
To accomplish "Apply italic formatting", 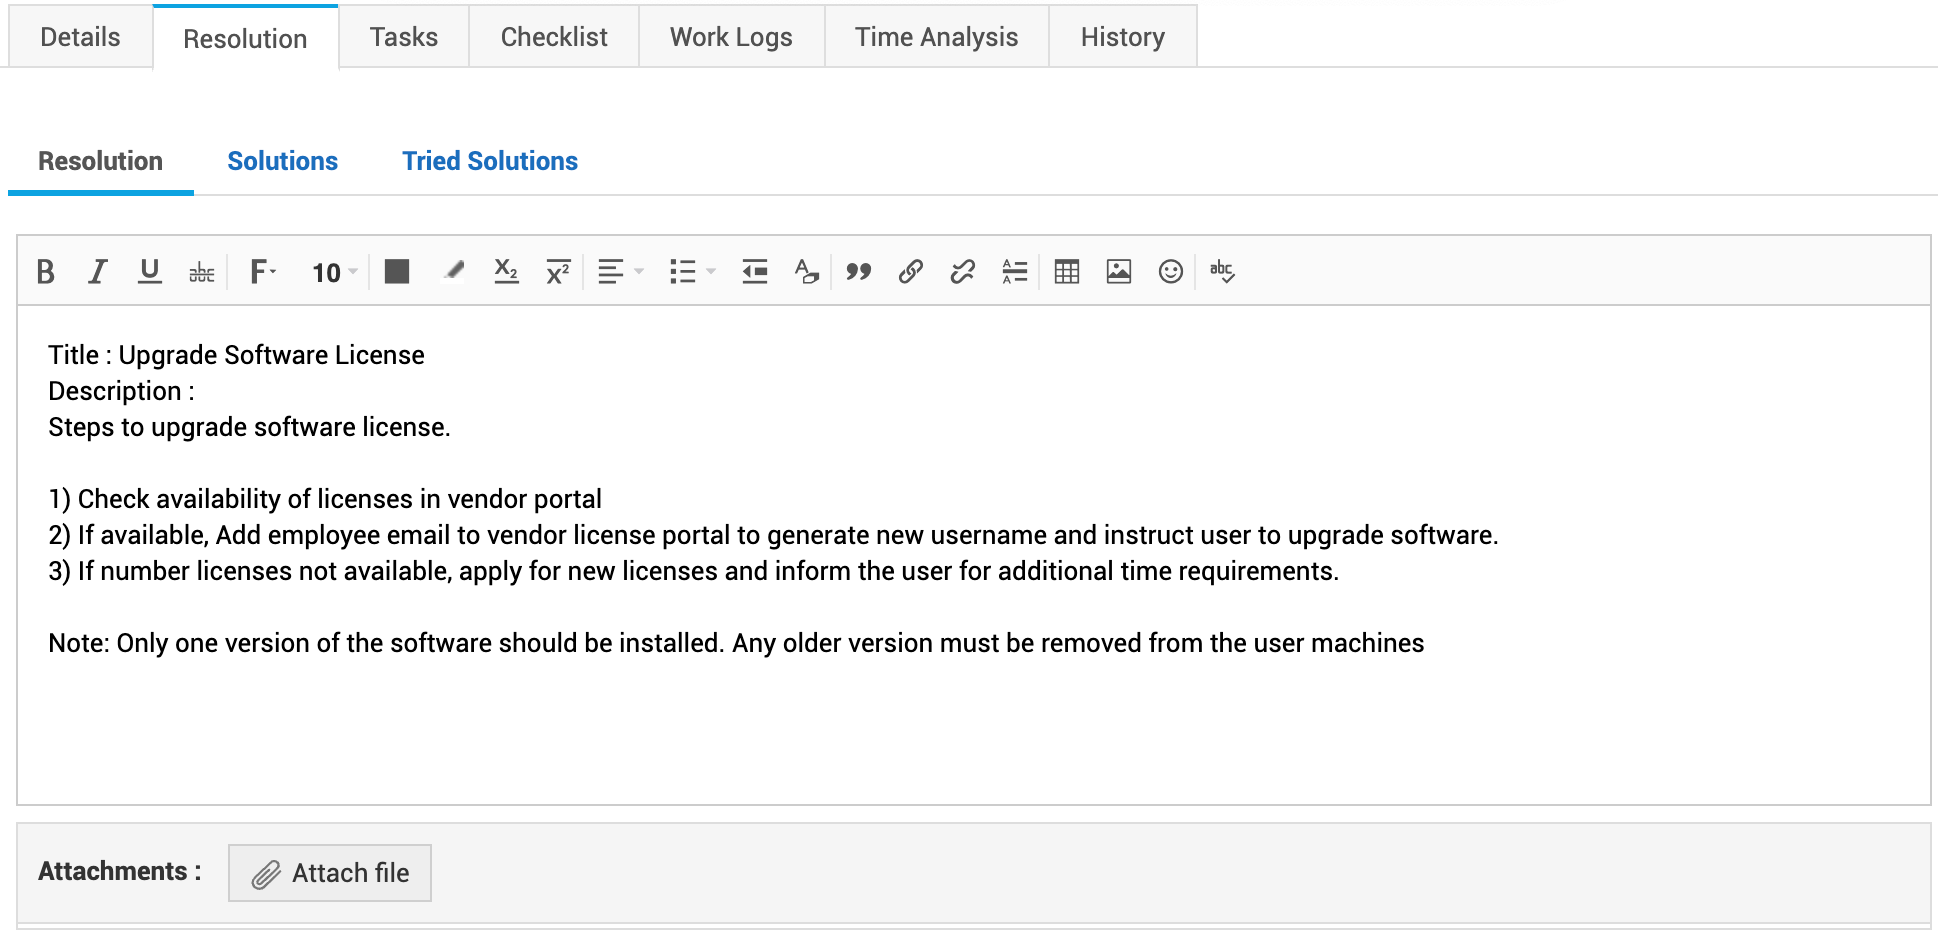I will 97,272.
